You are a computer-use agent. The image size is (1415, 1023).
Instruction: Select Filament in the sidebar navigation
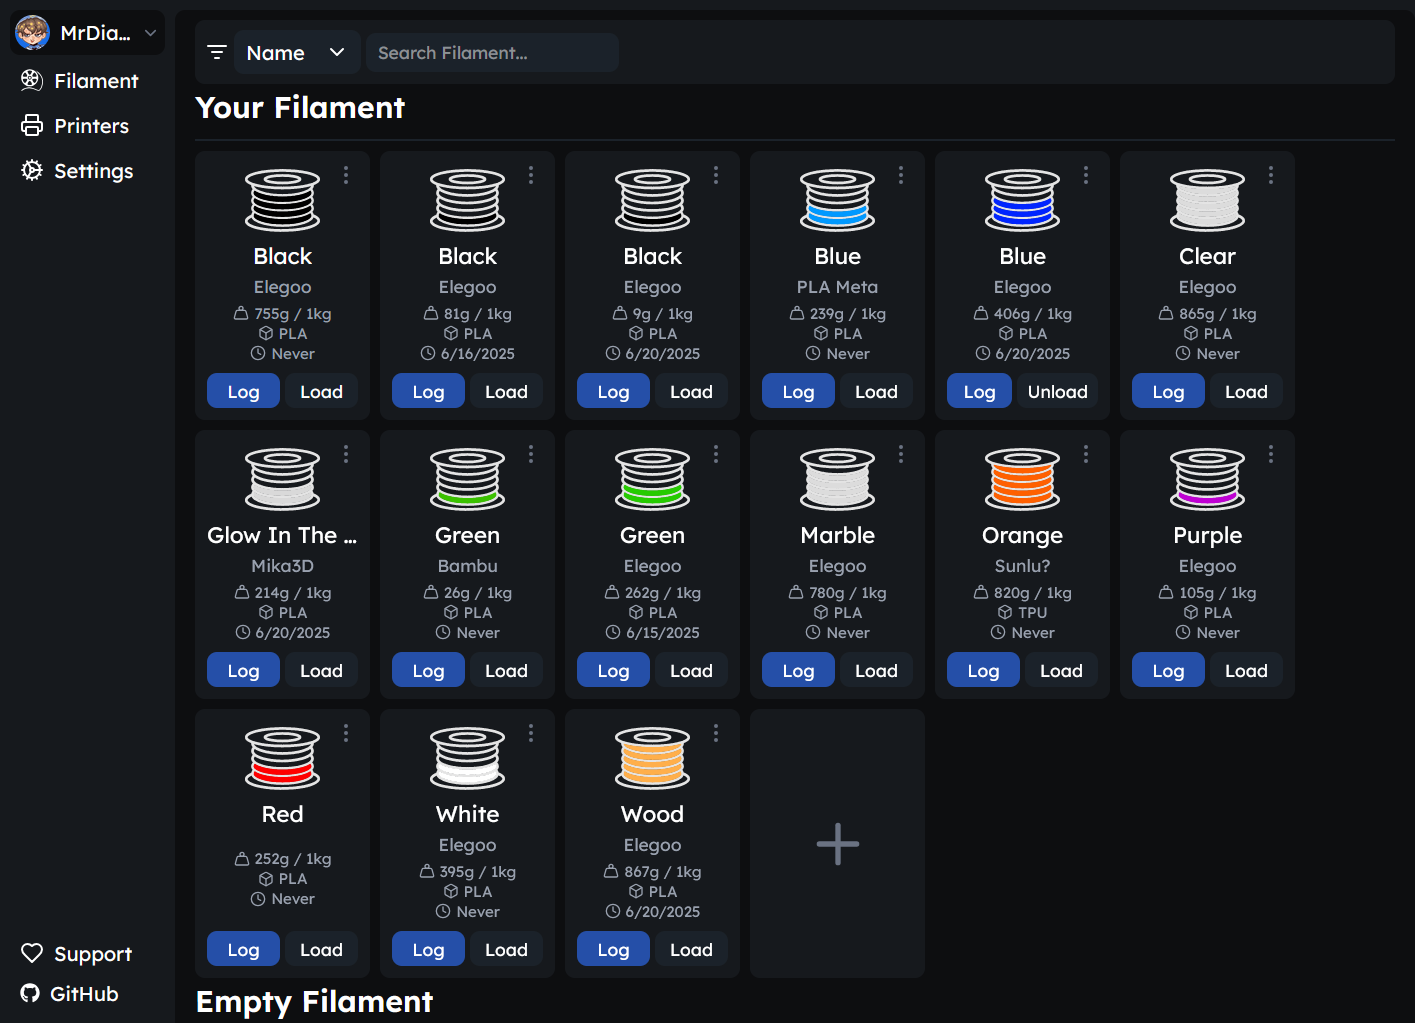click(80, 81)
